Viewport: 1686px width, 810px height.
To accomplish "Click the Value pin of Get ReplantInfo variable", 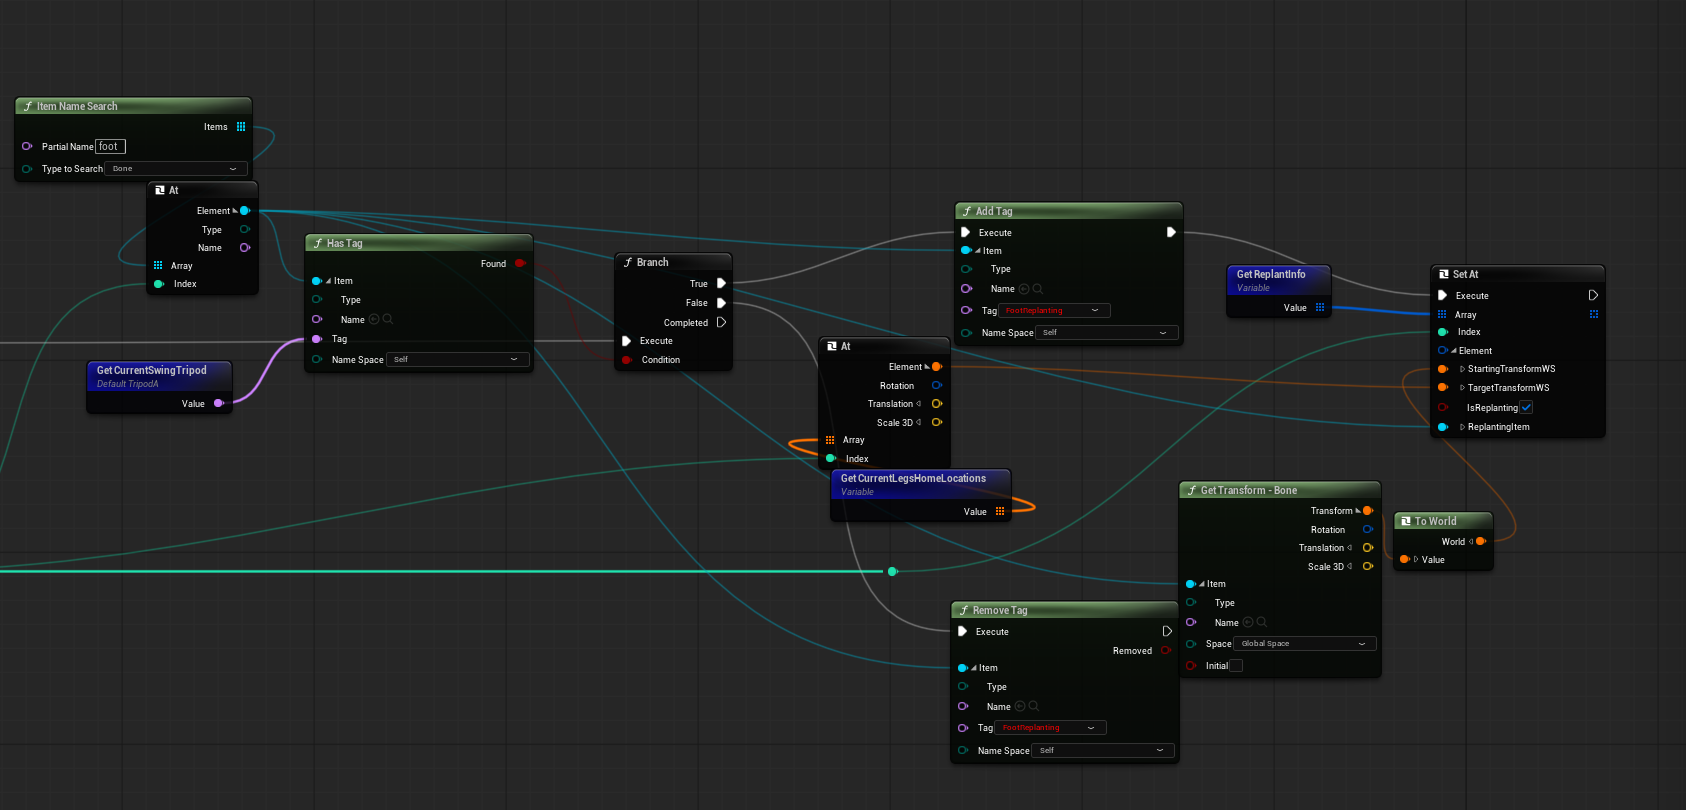I will coord(1320,308).
